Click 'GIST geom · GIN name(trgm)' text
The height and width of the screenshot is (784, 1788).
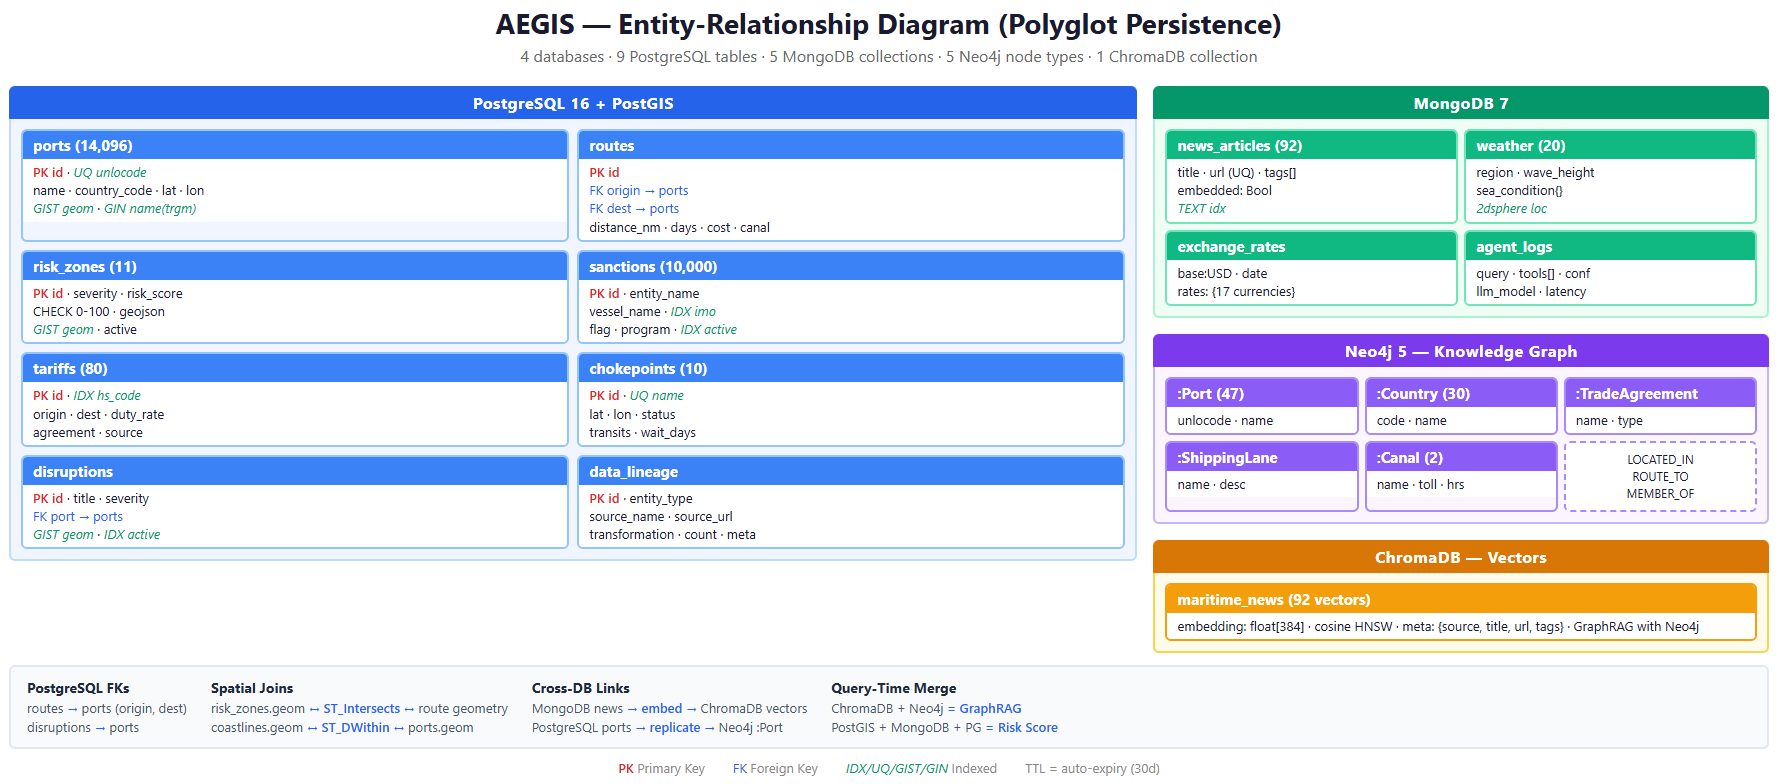114,209
